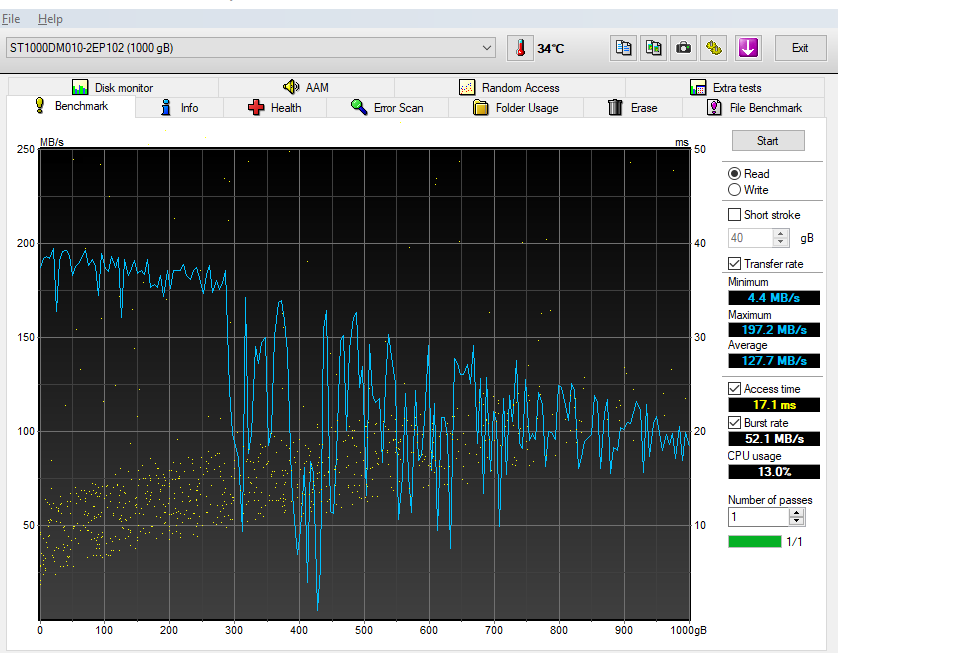960x653 pixels.
Task: Enable the Short stroke checkbox
Action: [735, 215]
